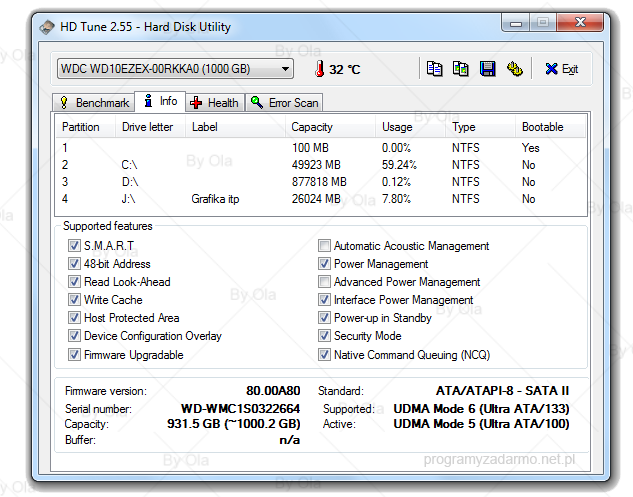Toggle the S.M.A.R.T checkbox
Image resolution: width=633 pixels, height=497 pixels.
(74, 245)
